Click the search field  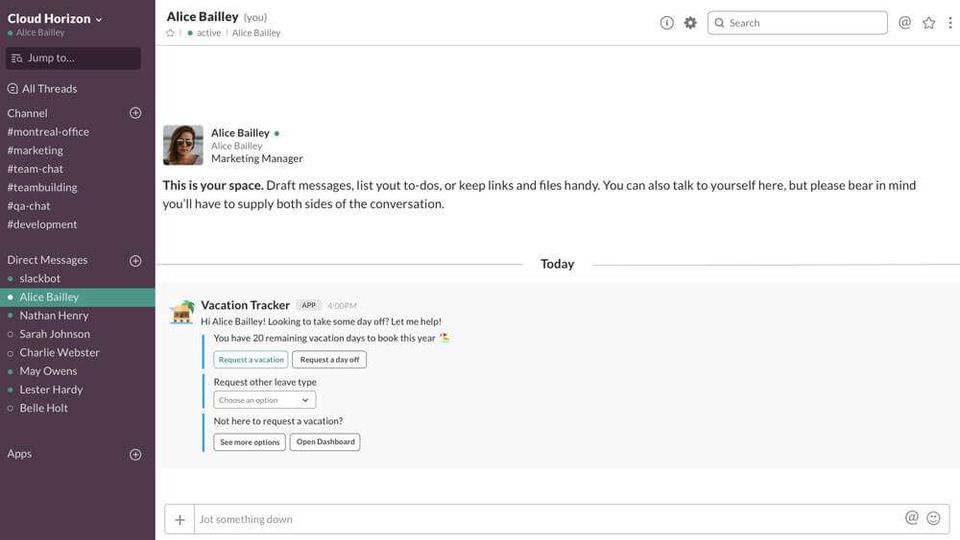798,23
